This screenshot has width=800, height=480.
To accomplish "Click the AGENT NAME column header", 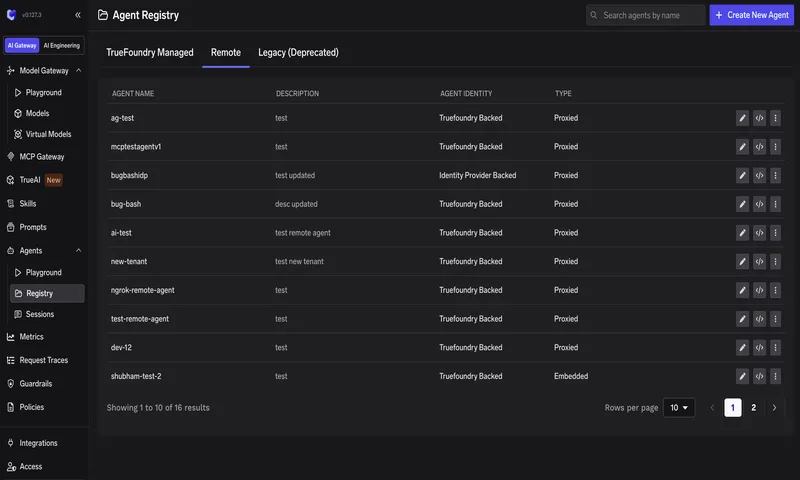I will coord(133,93).
